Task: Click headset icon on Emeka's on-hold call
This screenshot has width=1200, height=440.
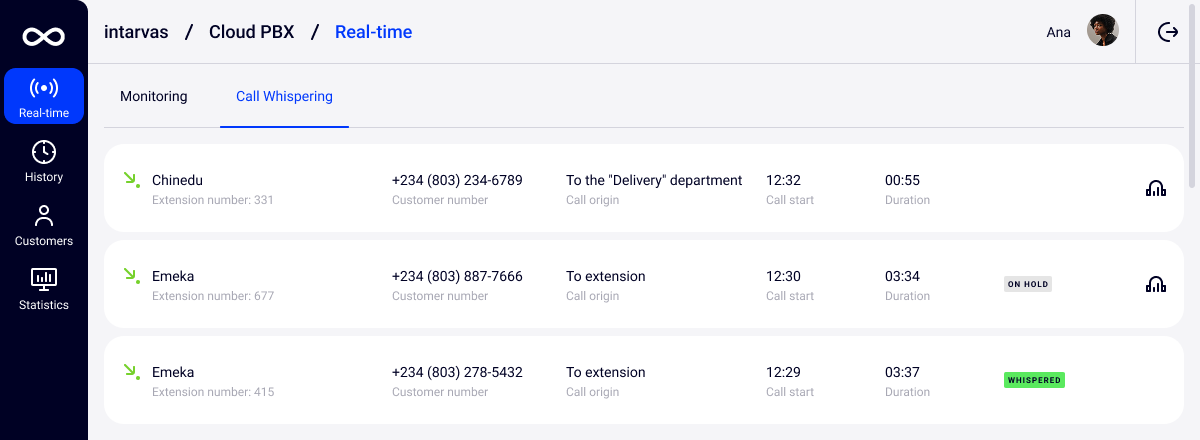Action: pyautogui.click(x=1155, y=284)
